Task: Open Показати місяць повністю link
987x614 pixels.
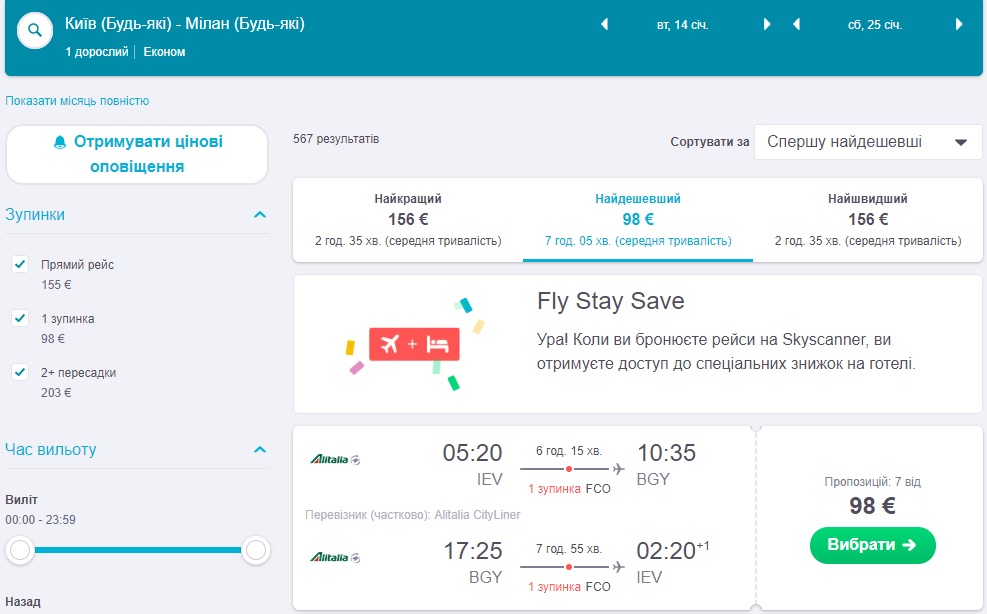Action: (77, 101)
